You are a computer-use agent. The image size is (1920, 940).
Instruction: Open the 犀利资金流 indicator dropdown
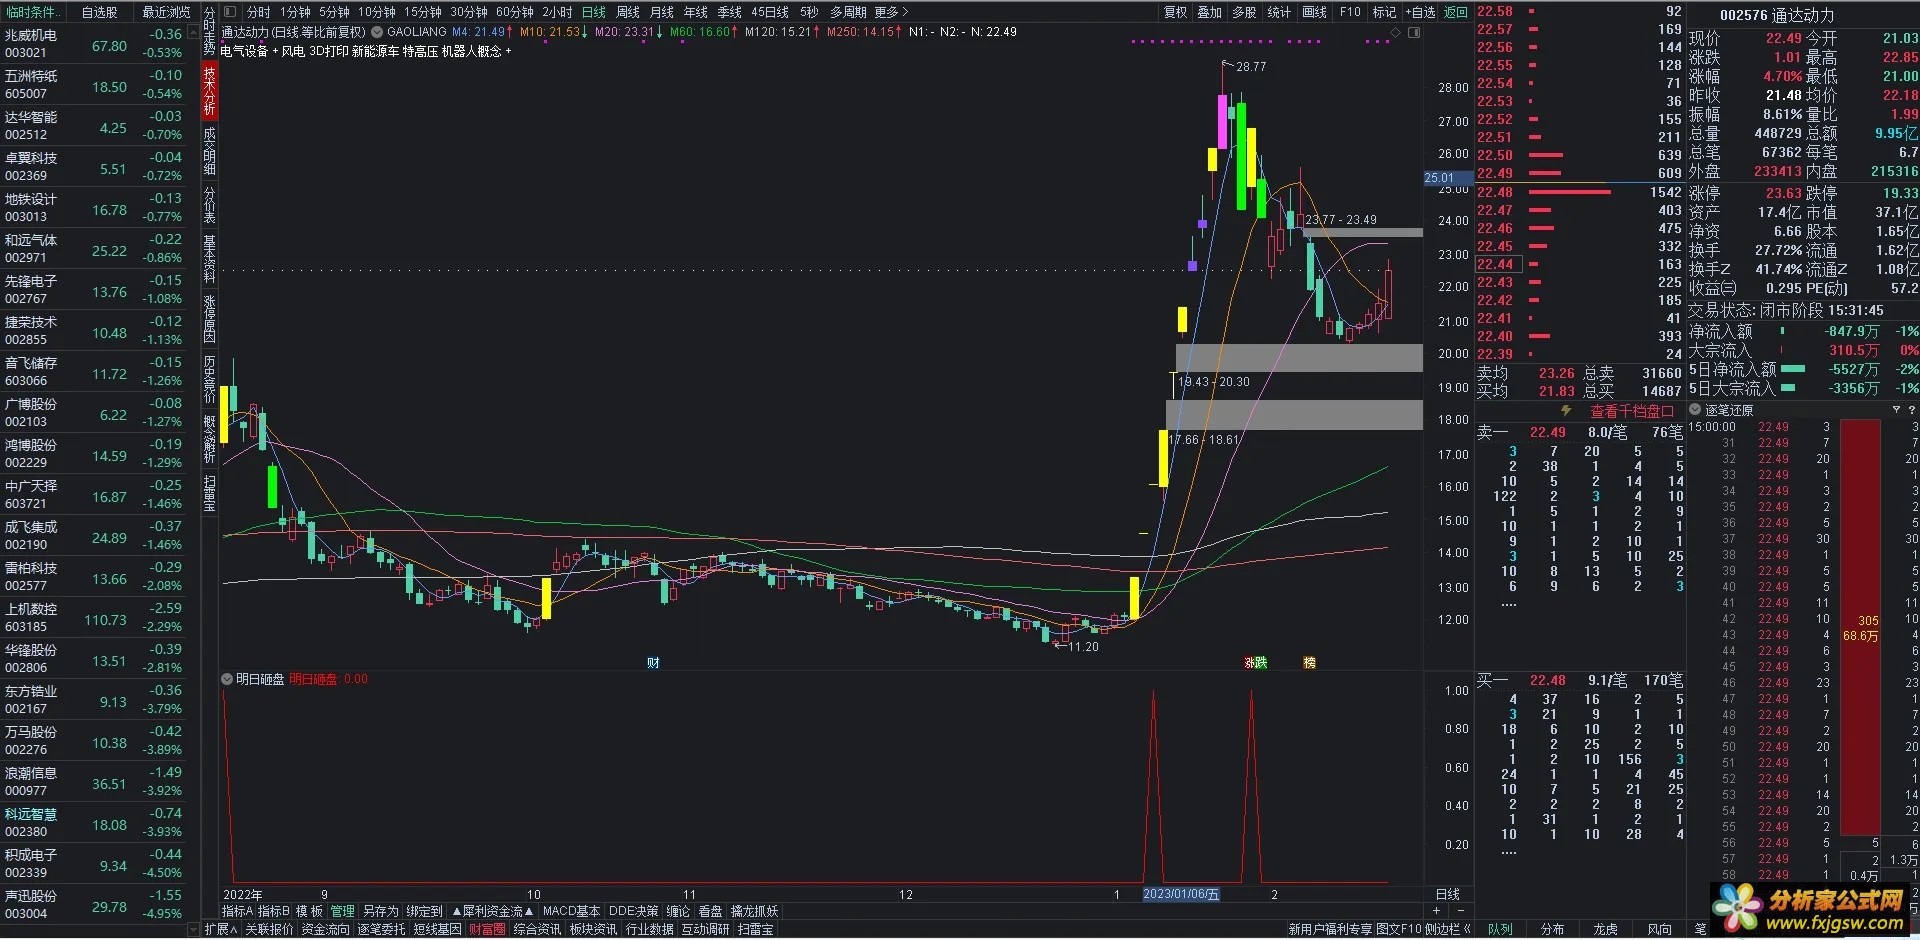pyautogui.click(x=493, y=911)
